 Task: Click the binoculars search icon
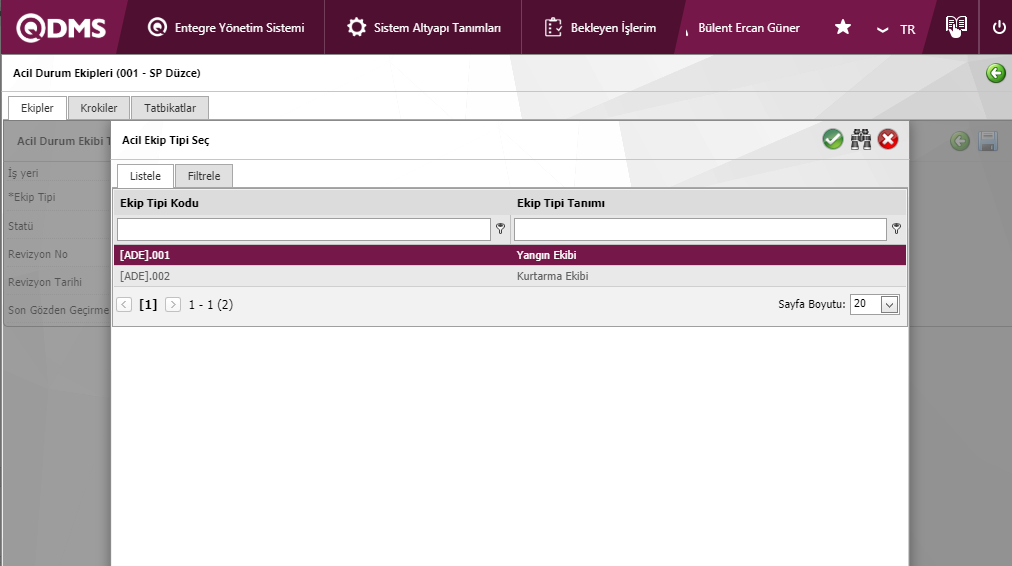coord(860,139)
